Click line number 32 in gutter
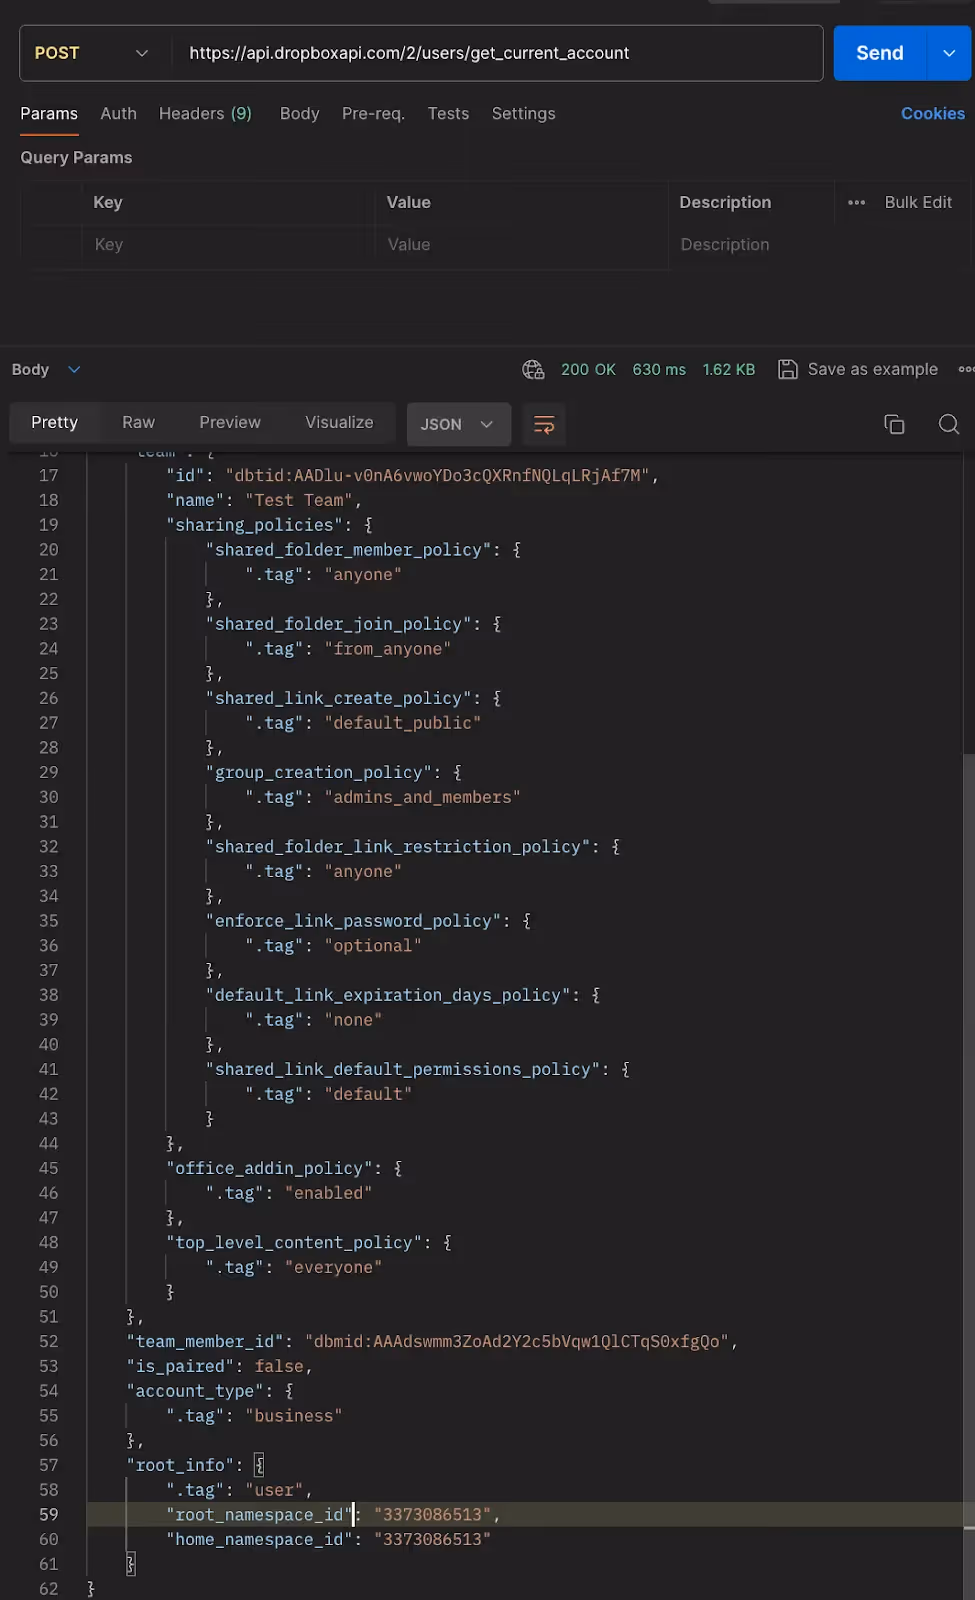 (49, 847)
